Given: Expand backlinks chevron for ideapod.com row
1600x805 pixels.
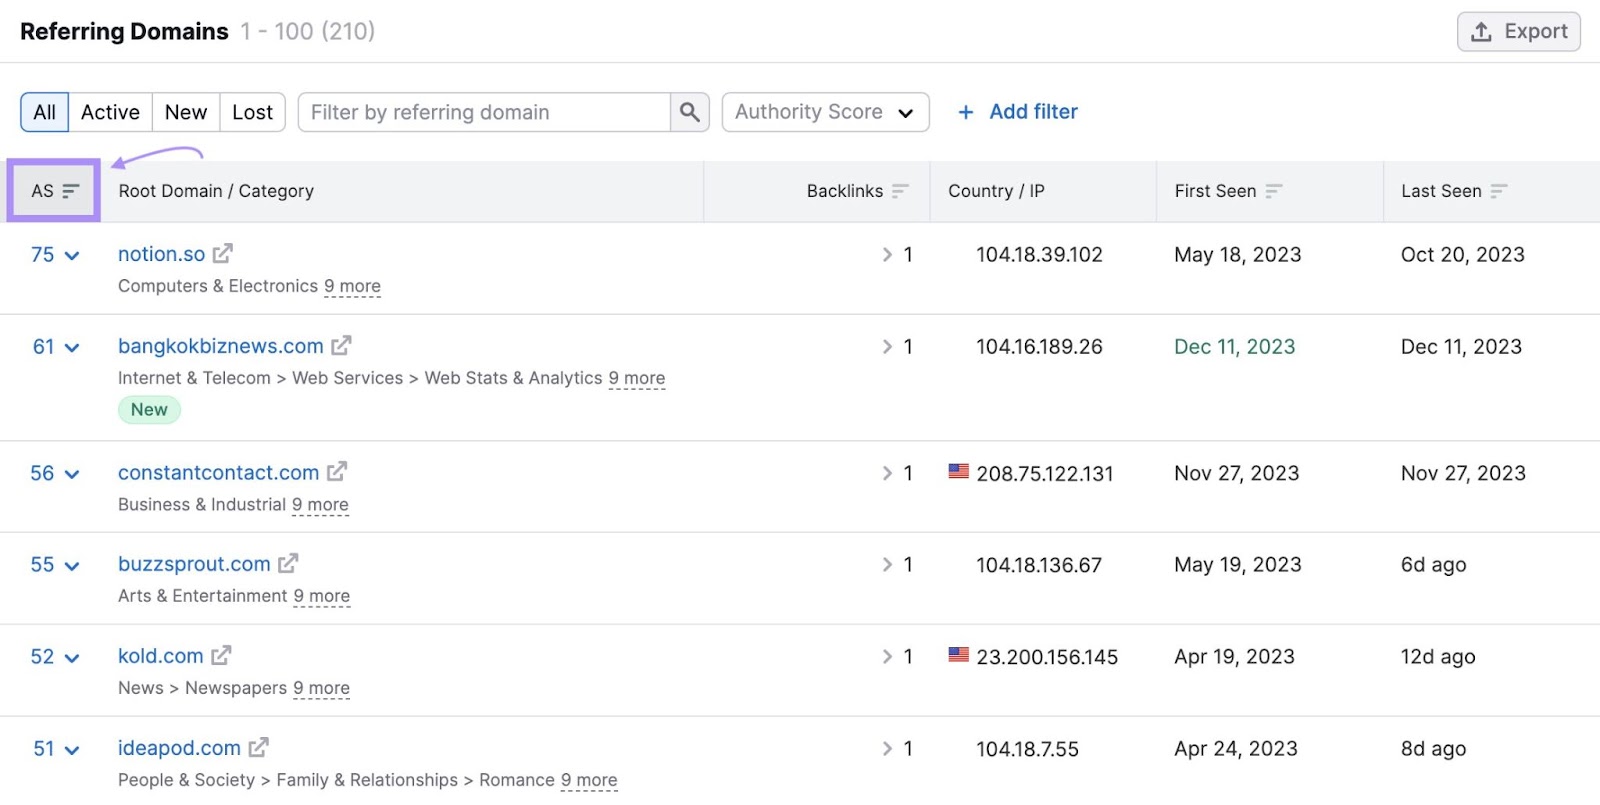Looking at the screenshot, I should point(887,749).
